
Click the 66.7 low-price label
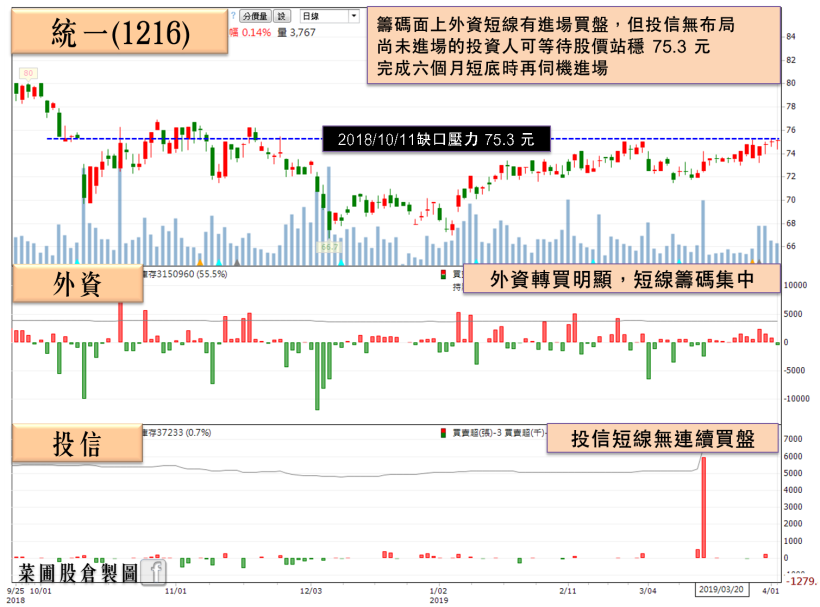pos(329,247)
